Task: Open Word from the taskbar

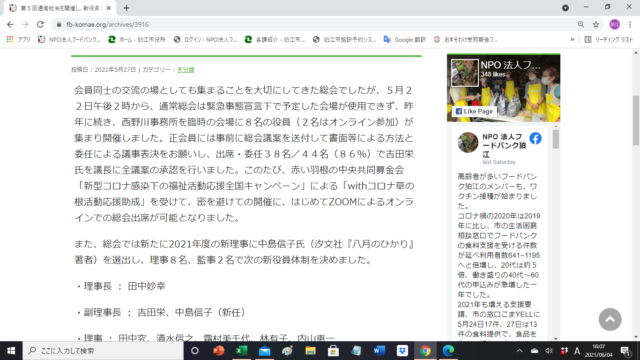Action: 379,351
